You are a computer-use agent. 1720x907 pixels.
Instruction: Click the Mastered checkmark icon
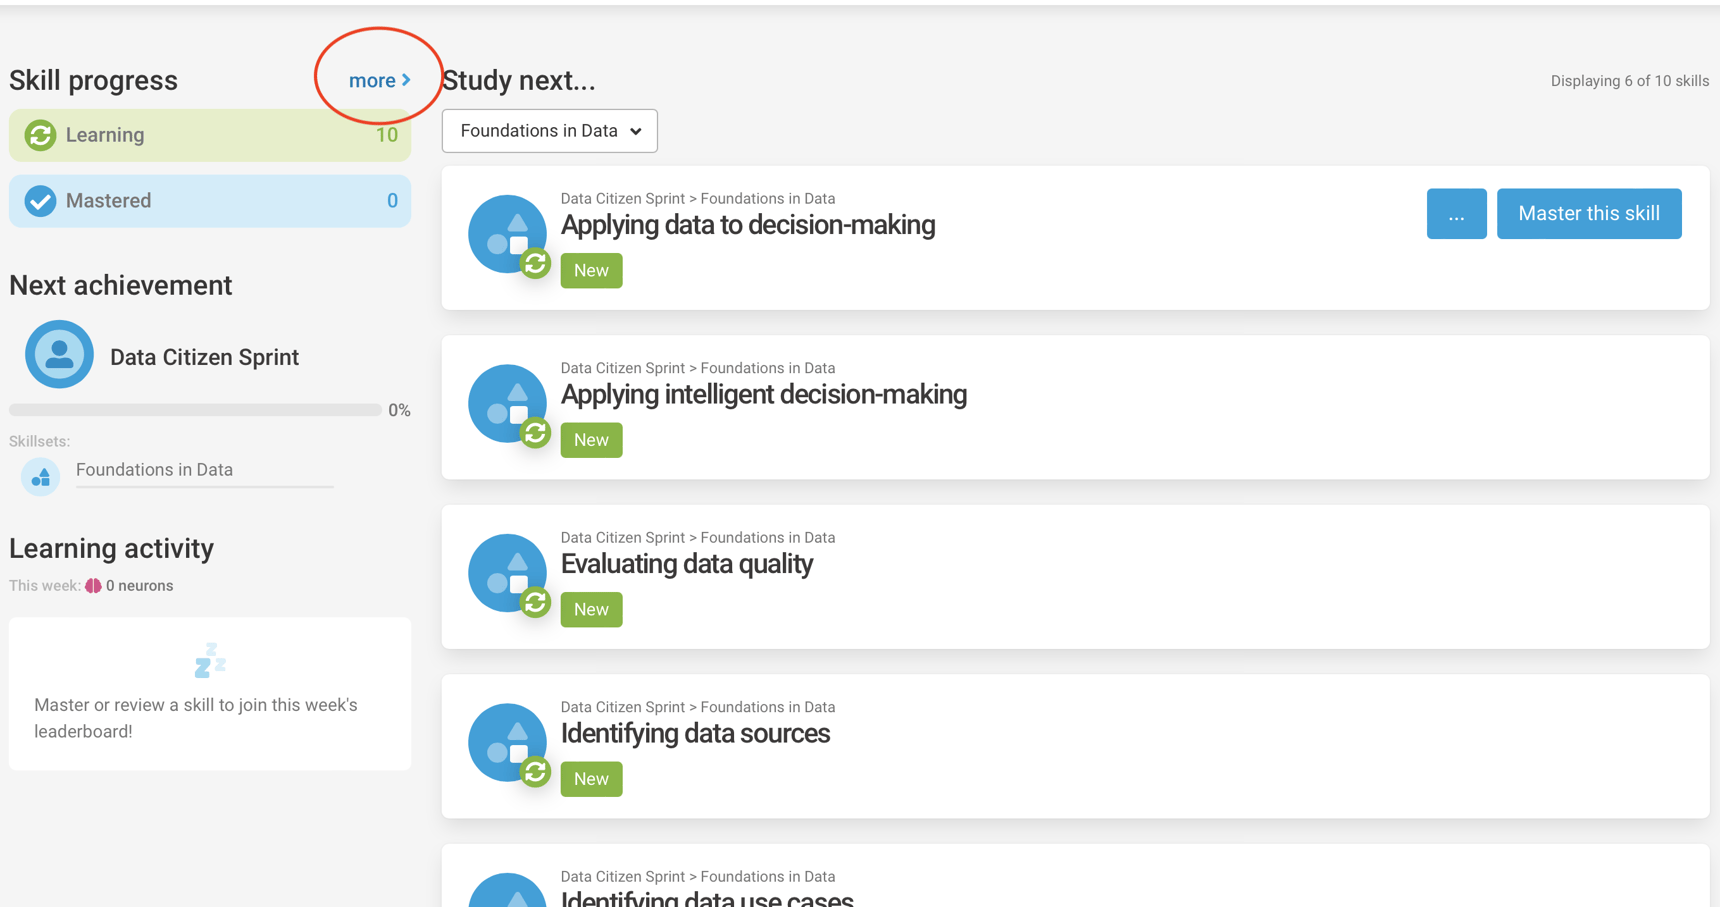40,201
